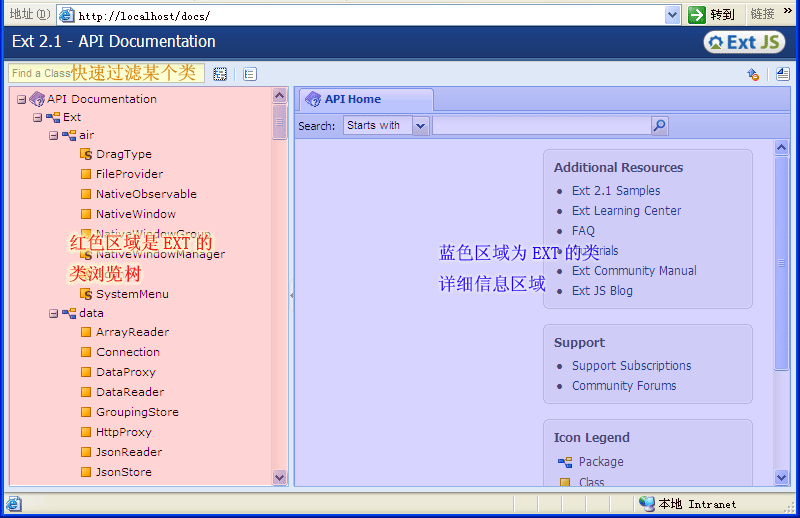This screenshot has height=518, width=800.
Task: Click the browser address URL field
Action: [x=361, y=15]
